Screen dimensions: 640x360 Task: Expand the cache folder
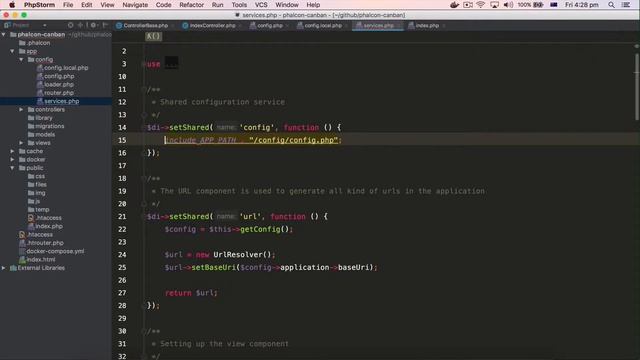coord(13,151)
